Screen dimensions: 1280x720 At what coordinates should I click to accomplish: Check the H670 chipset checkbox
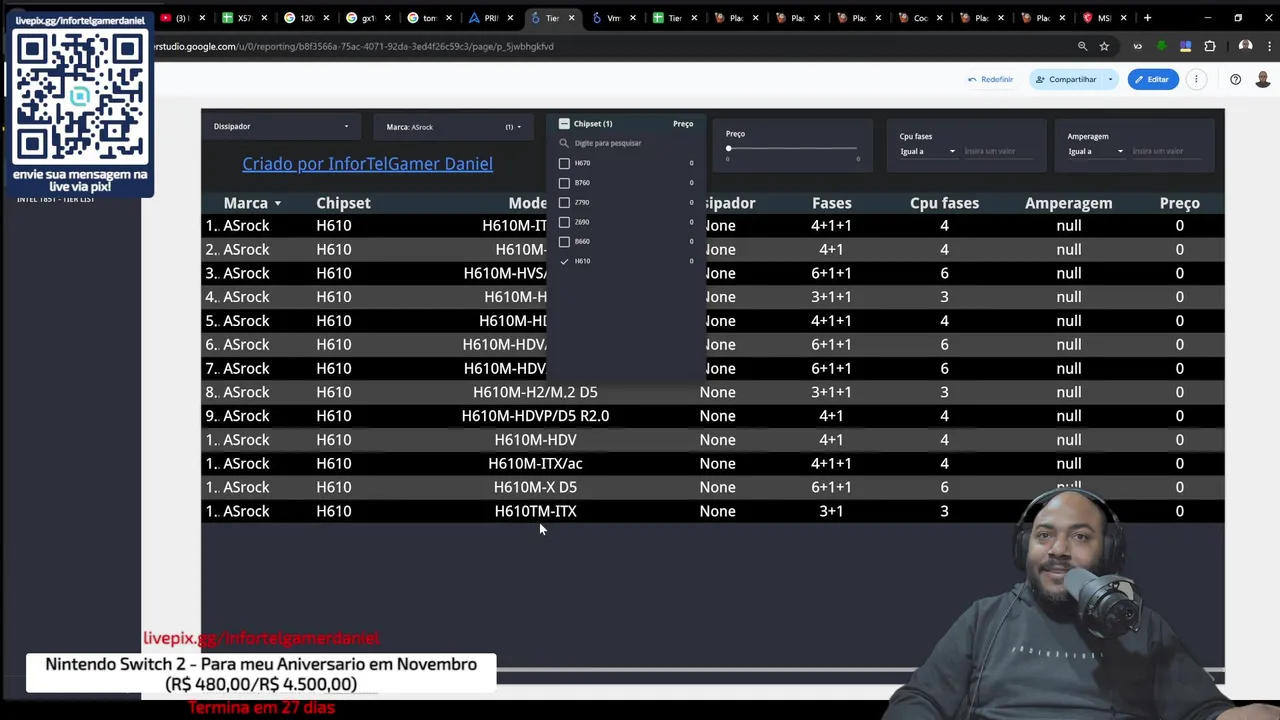[564, 163]
